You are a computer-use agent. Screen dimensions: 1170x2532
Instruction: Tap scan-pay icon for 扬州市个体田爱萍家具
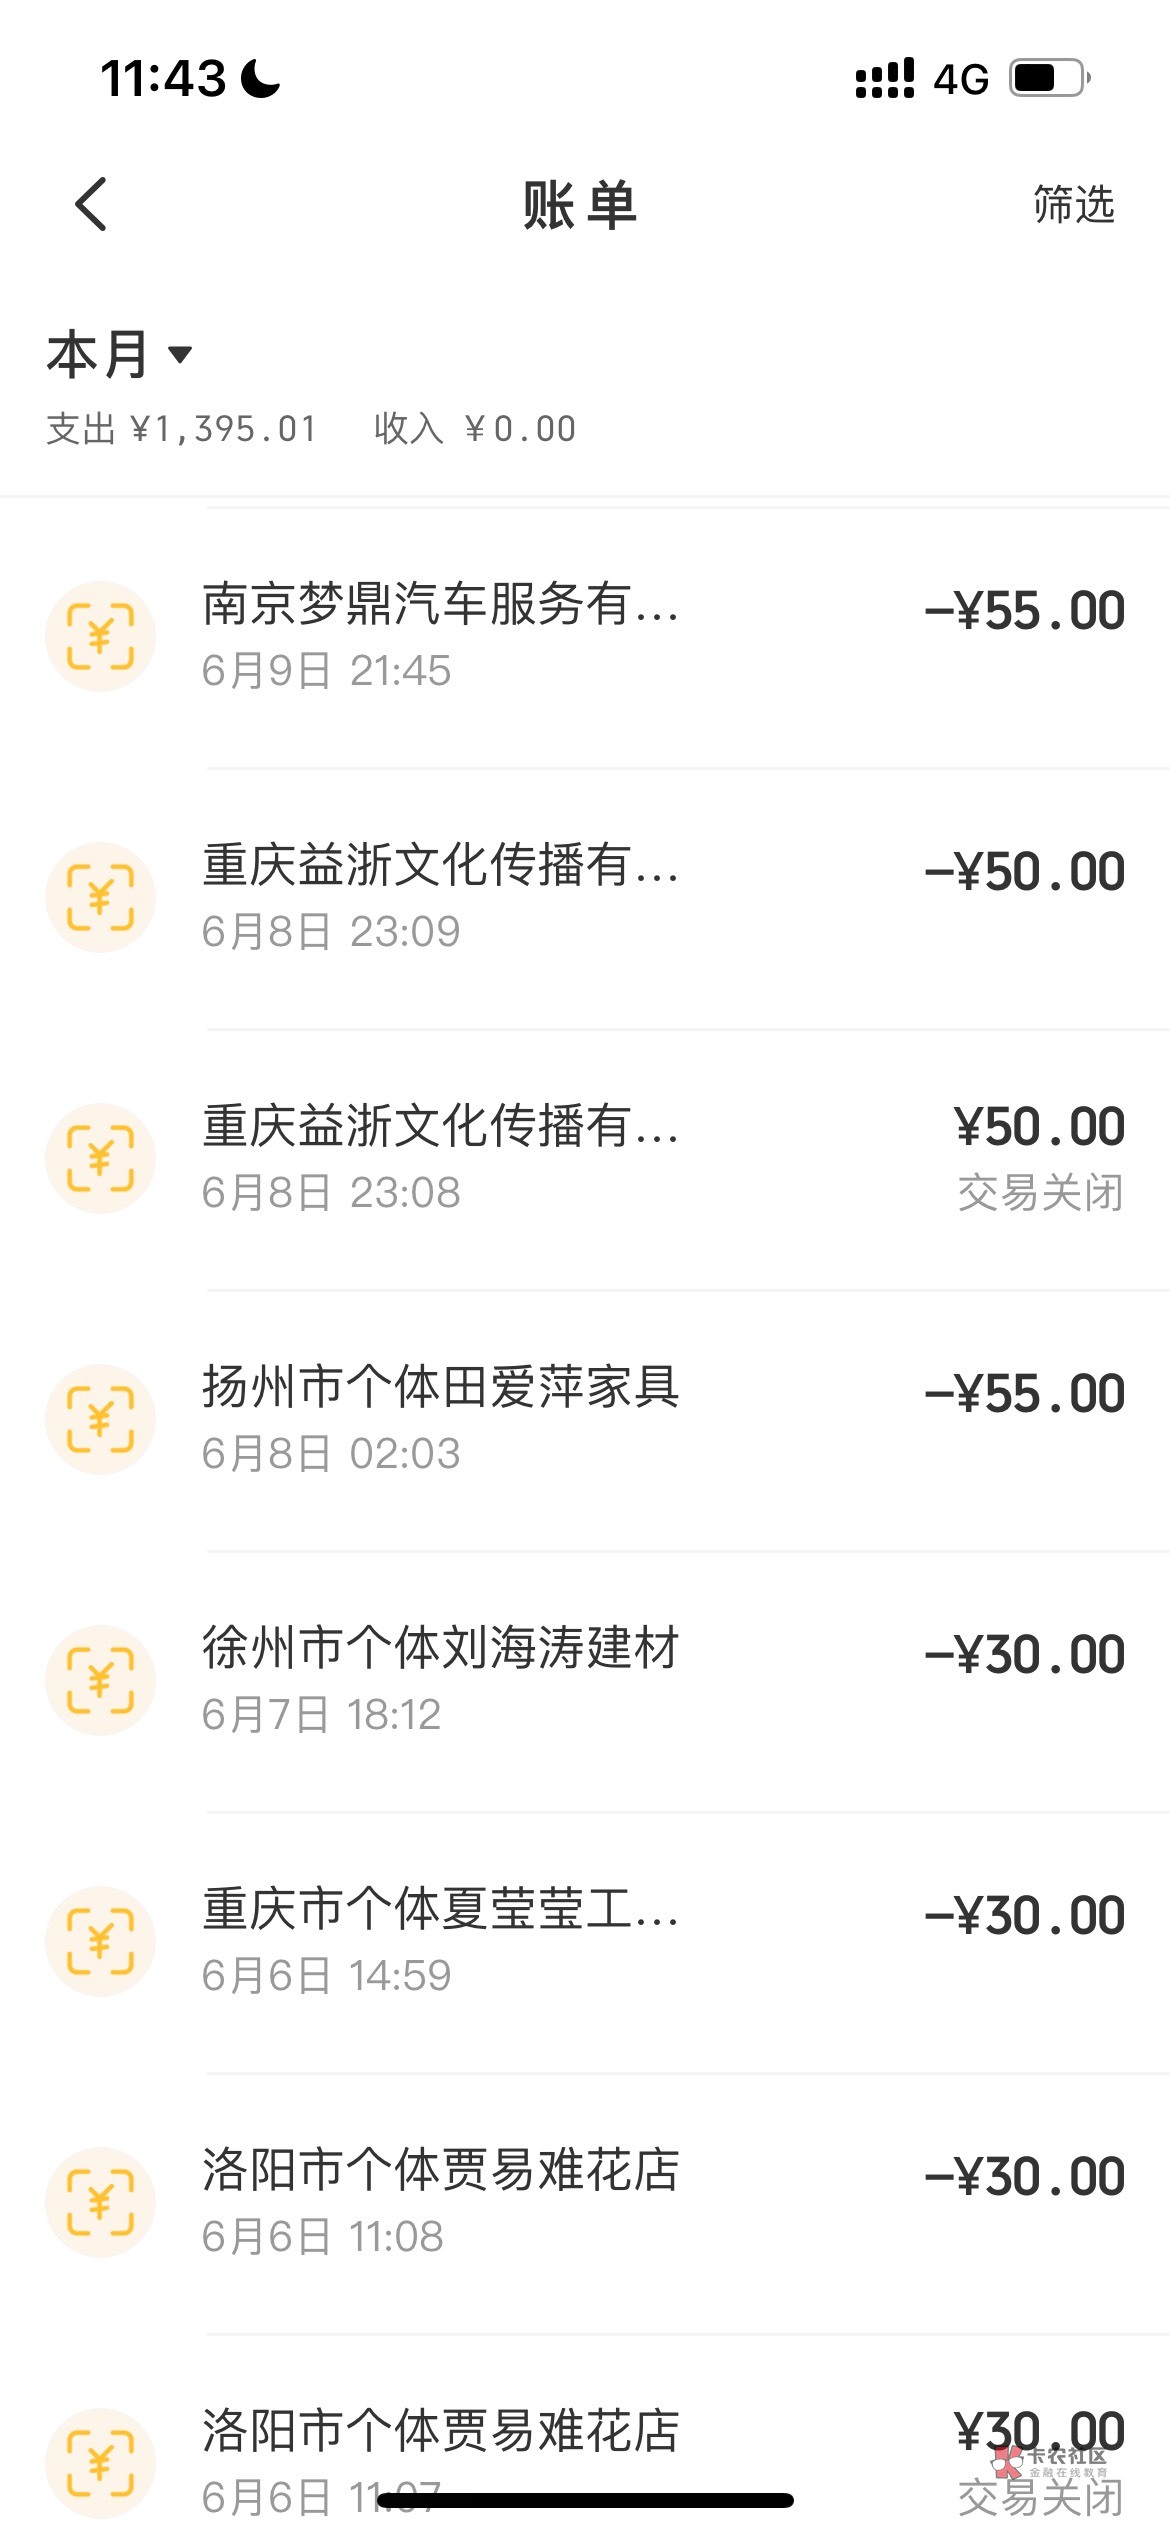coord(100,1419)
